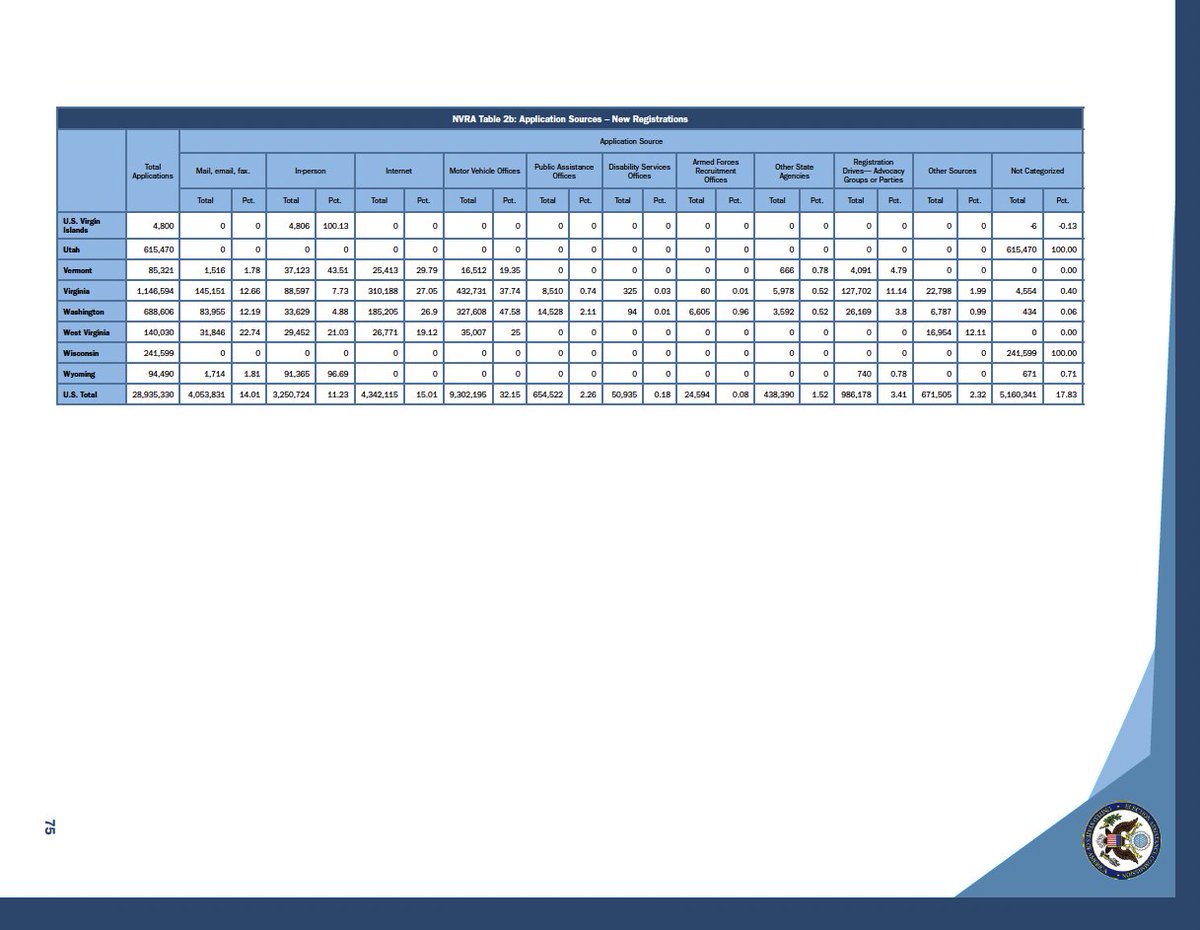
Task: Select the percentage 43.51
Action: [337, 270]
